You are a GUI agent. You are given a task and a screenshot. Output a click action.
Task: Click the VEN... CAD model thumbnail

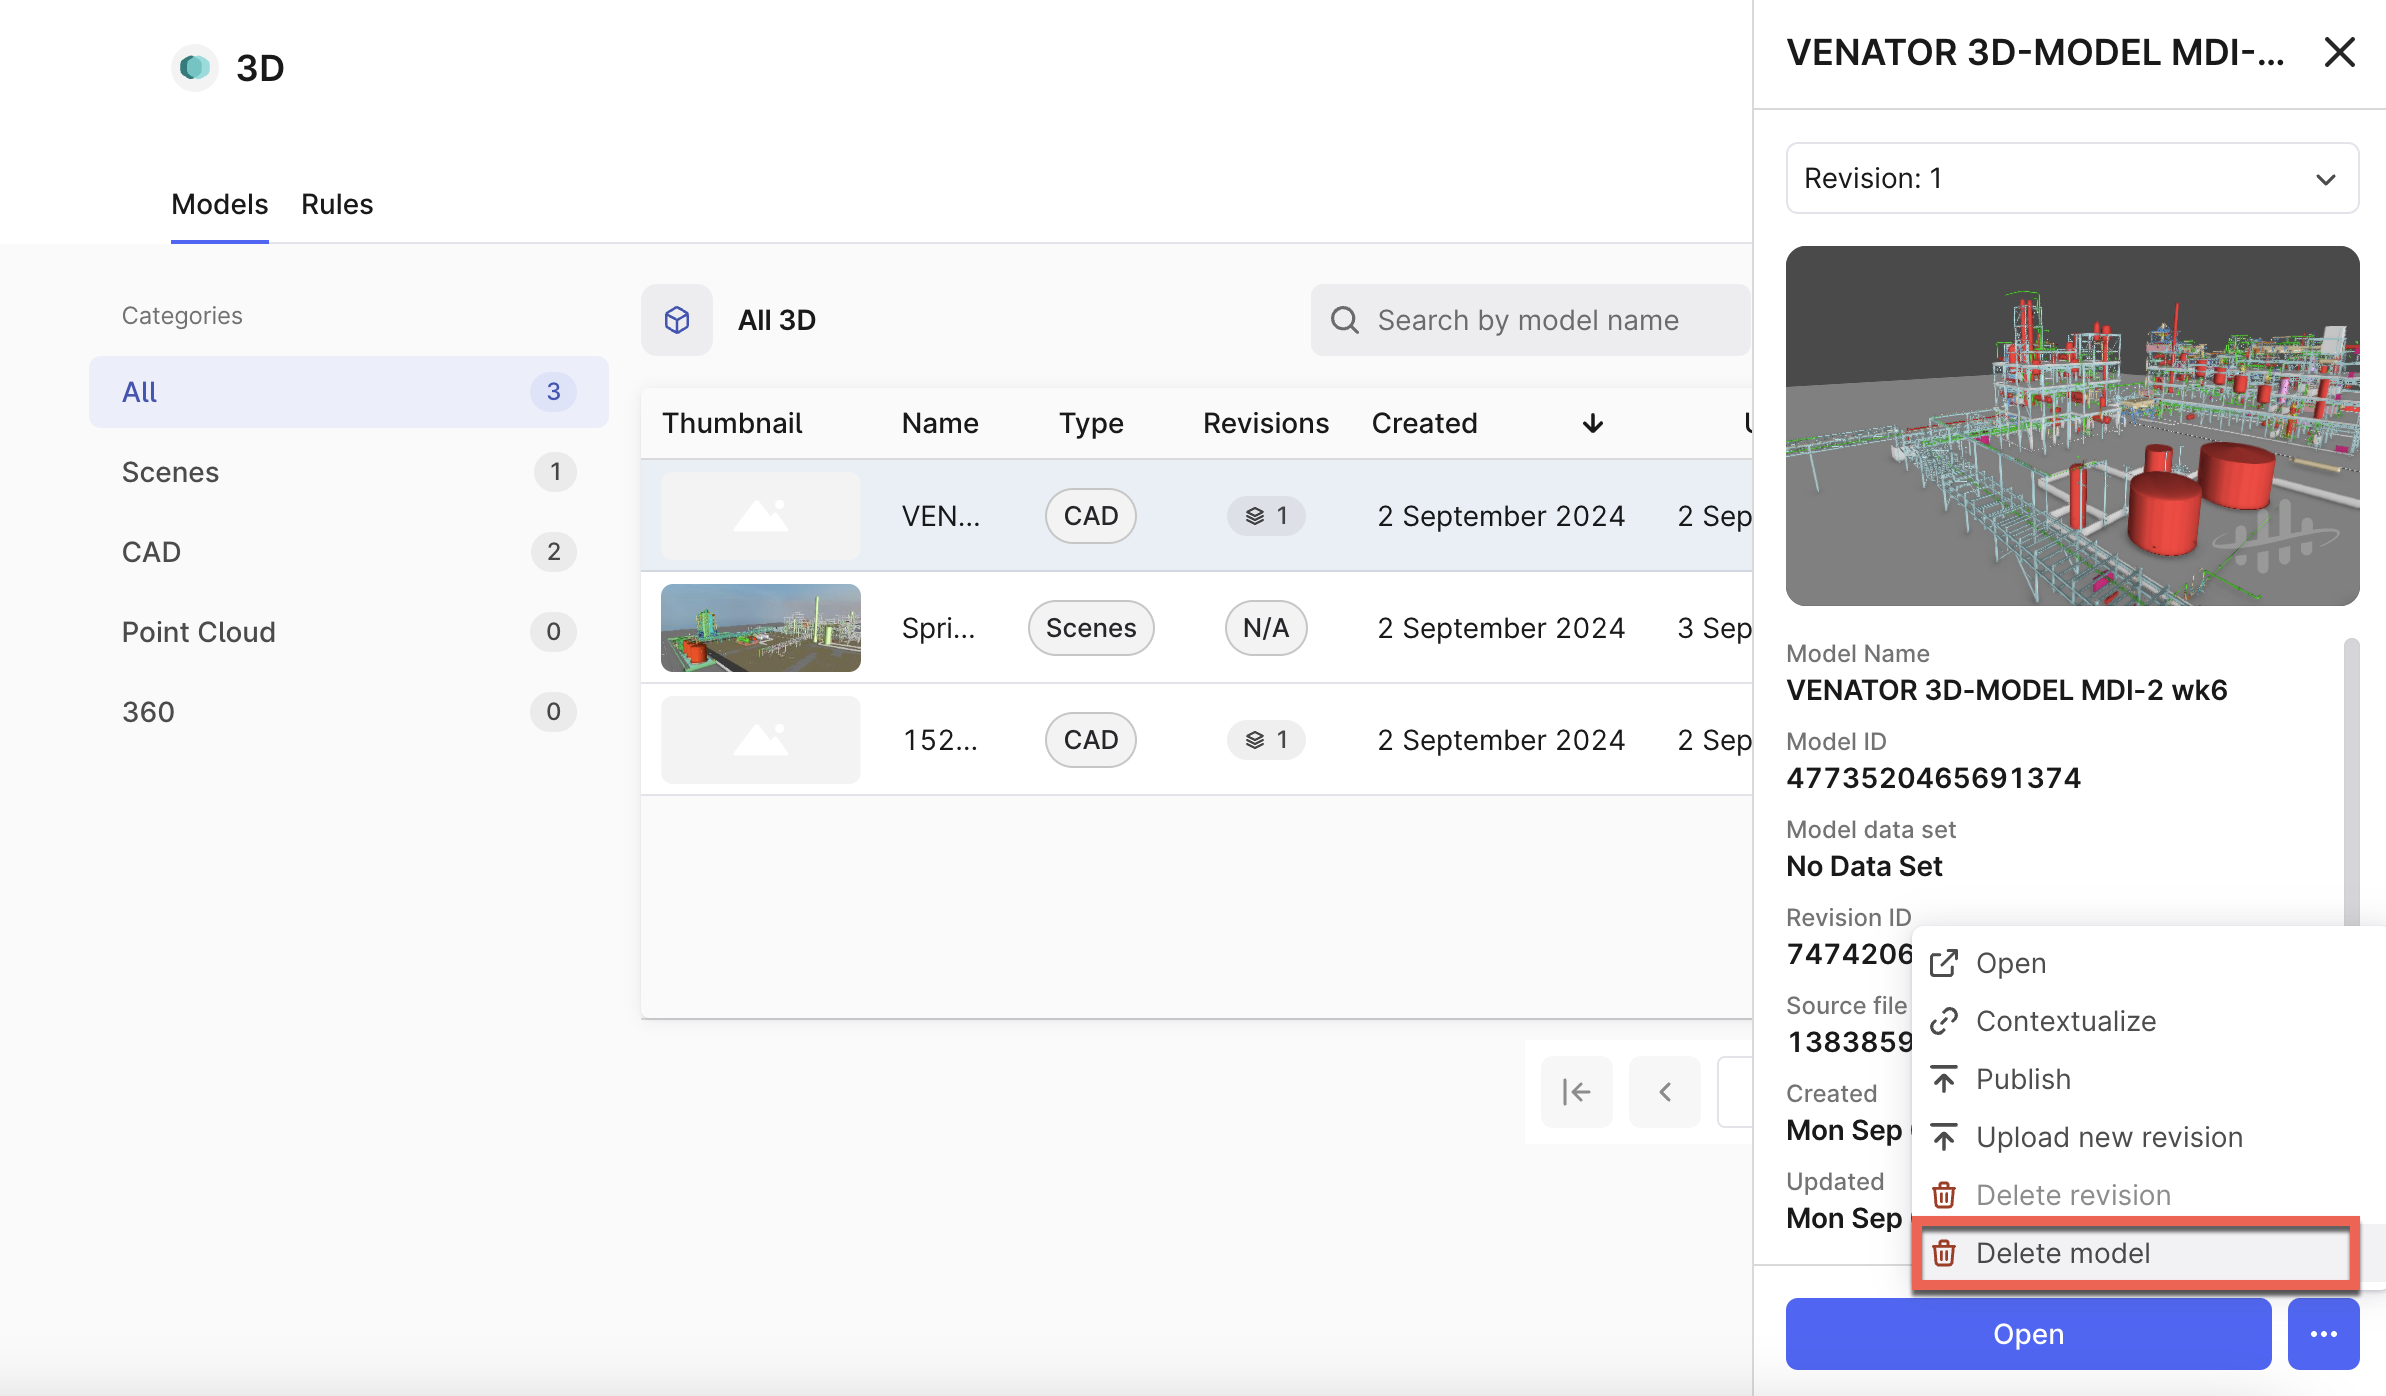(x=761, y=514)
